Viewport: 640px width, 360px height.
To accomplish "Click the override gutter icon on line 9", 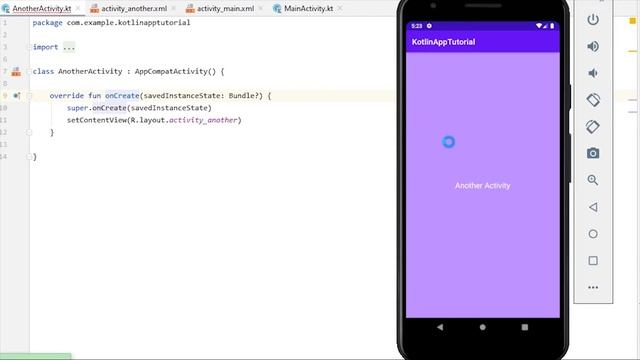I will (x=17, y=96).
